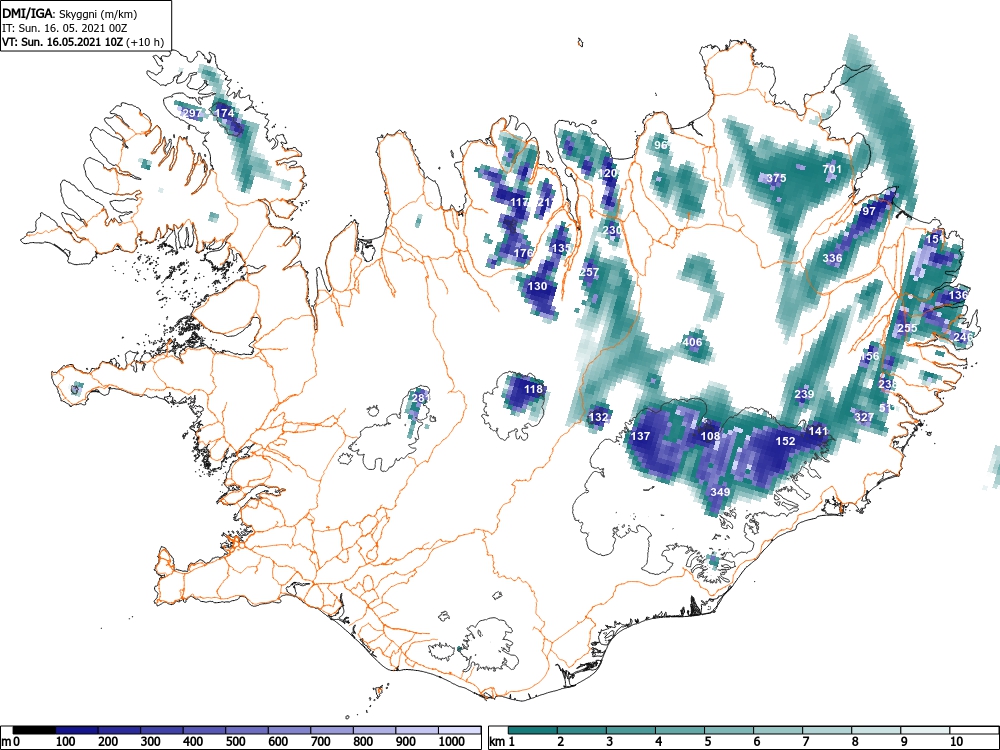Click the dark teal 1–2 km swatch
Viewport: 1000px width, 750px height.
pos(534,730)
